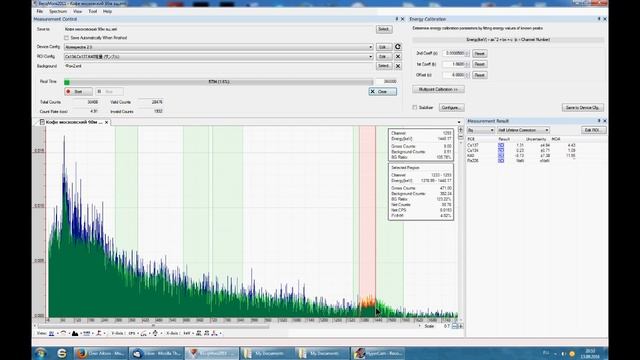Click Save to Device Cfg button
The height and width of the screenshot is (360, 640).
point(582,107)
